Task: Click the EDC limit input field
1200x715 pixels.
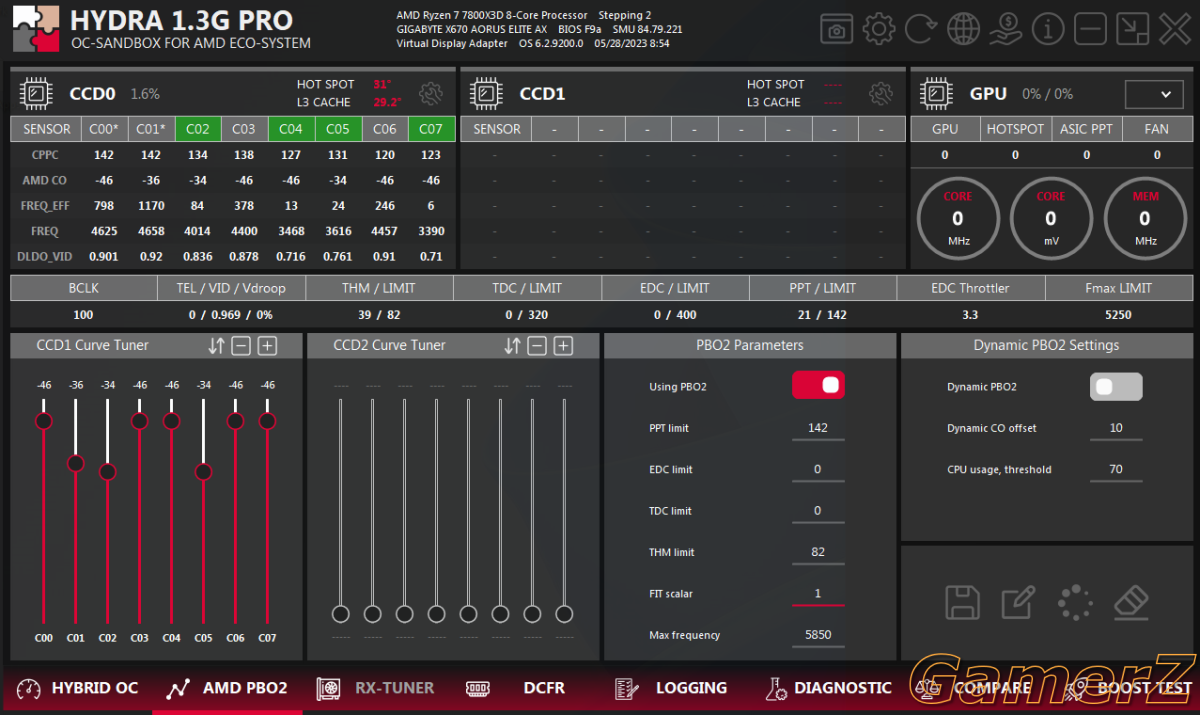Action: click(818, 470)
